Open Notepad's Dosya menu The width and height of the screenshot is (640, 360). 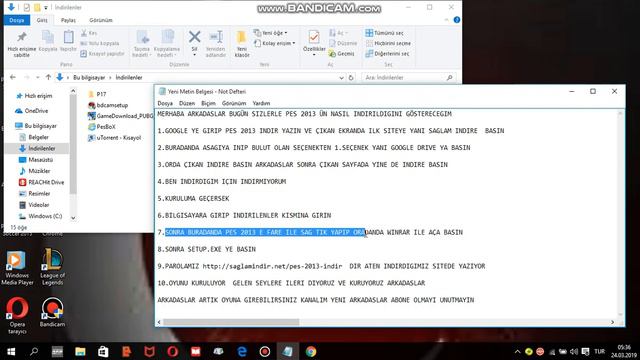(165, 103)
